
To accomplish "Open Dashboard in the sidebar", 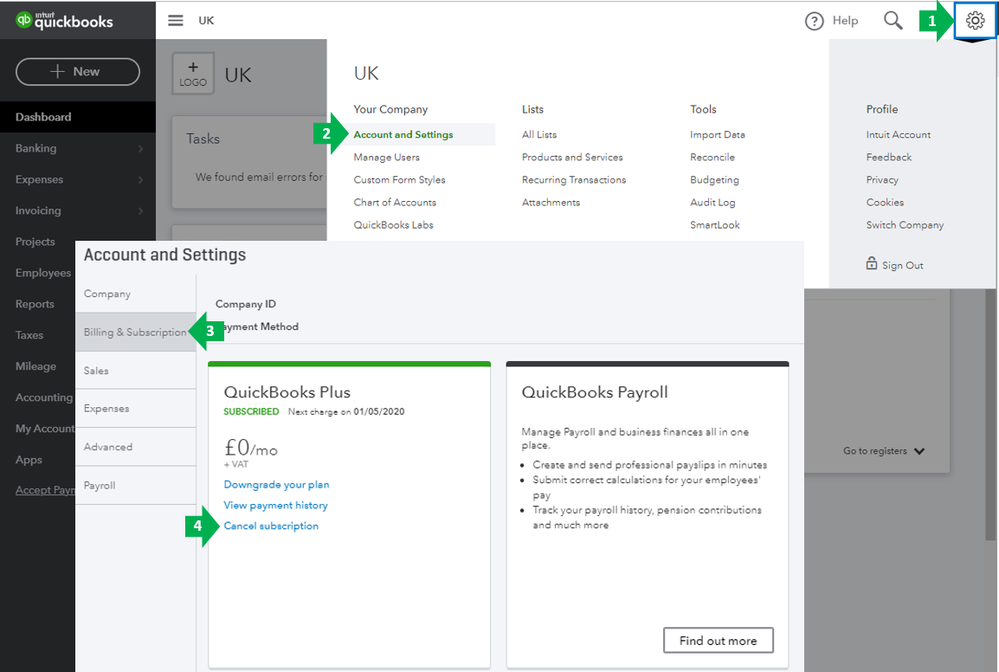I will (78, 117).
